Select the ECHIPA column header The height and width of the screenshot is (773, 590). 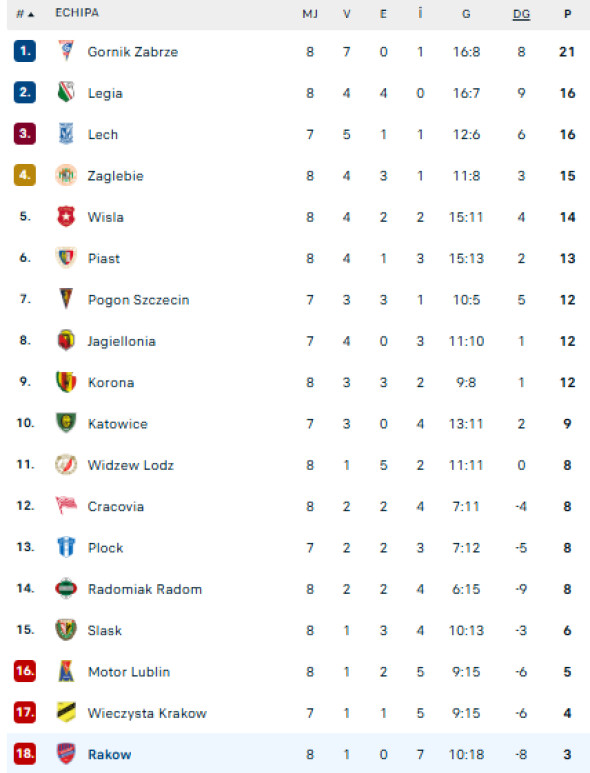pos(77,13)
